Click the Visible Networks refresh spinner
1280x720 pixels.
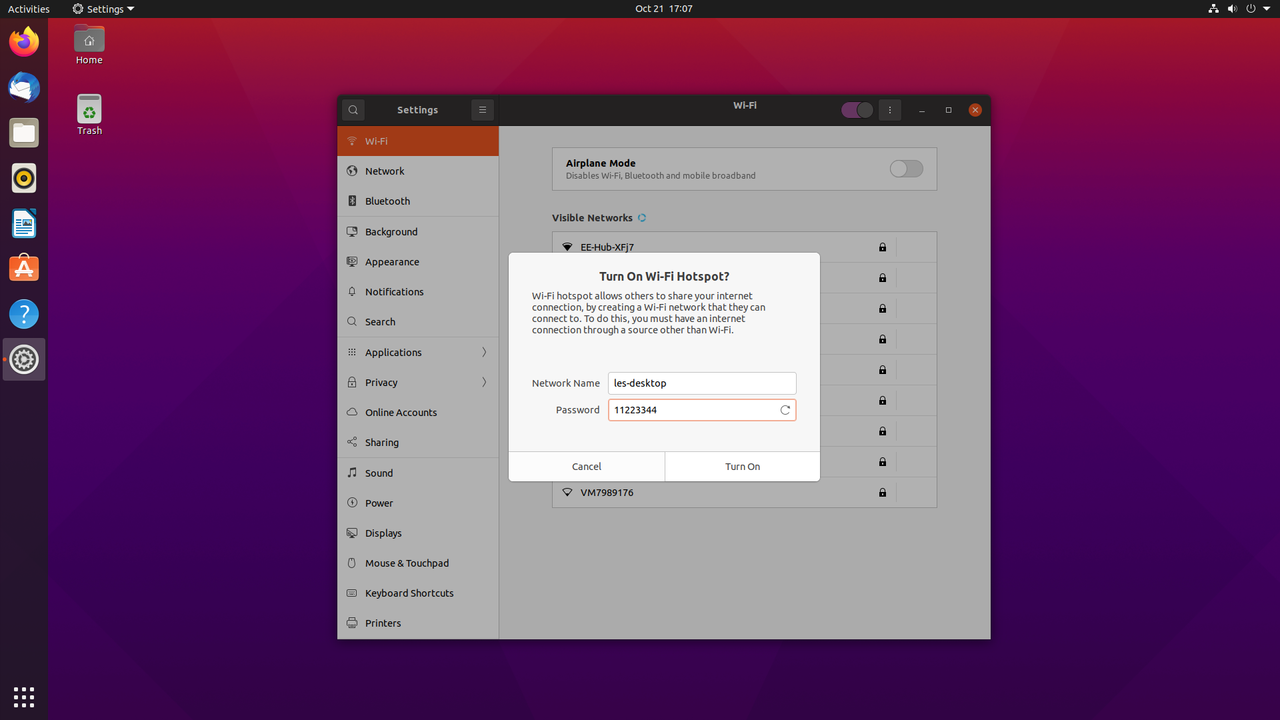click(x=642, y=218)
